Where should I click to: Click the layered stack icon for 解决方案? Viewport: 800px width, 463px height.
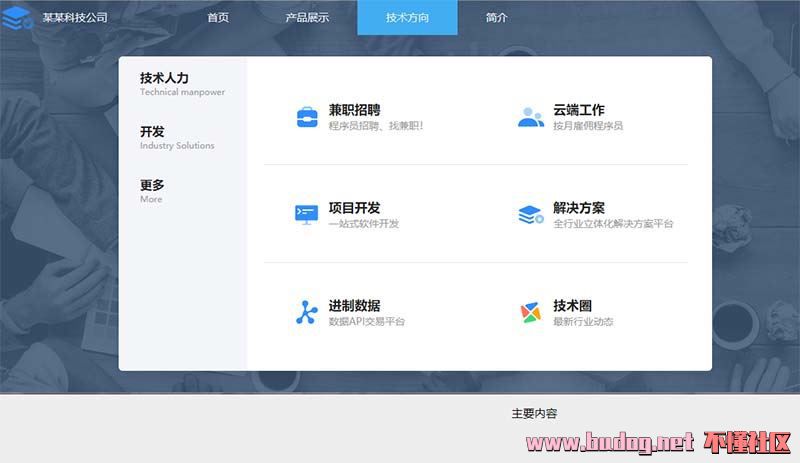click(531, 215)
